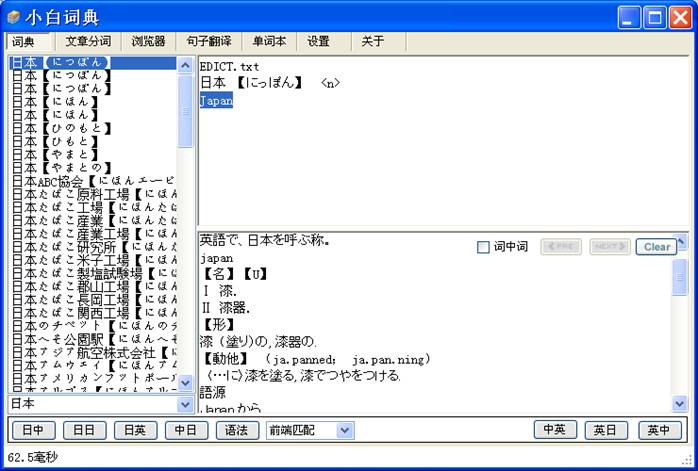This screenshot has height=471, width=698.
Task: Click the 小白词典 app icon in title bar
Action: [x=13, y=17]
